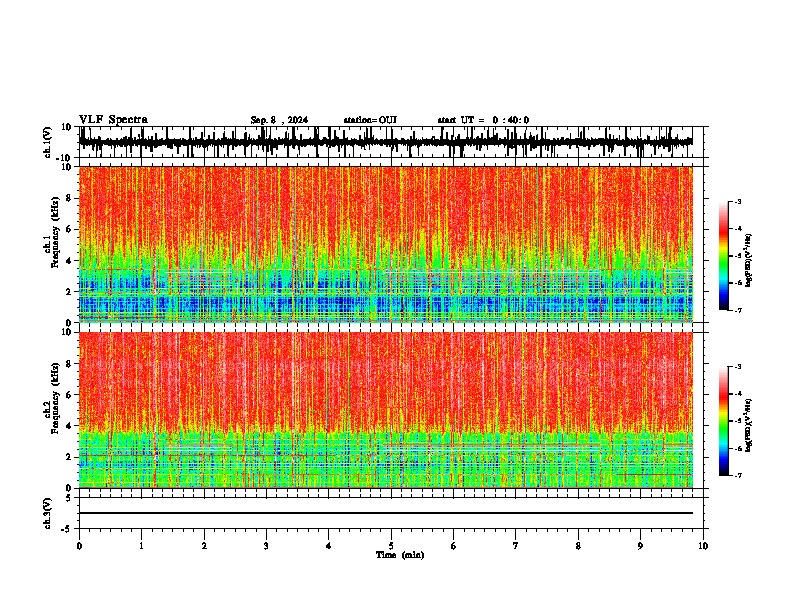The width and height of the screenshot is (792, 612).
Task: Click time-axis tick label "2"
Action: 204,546
